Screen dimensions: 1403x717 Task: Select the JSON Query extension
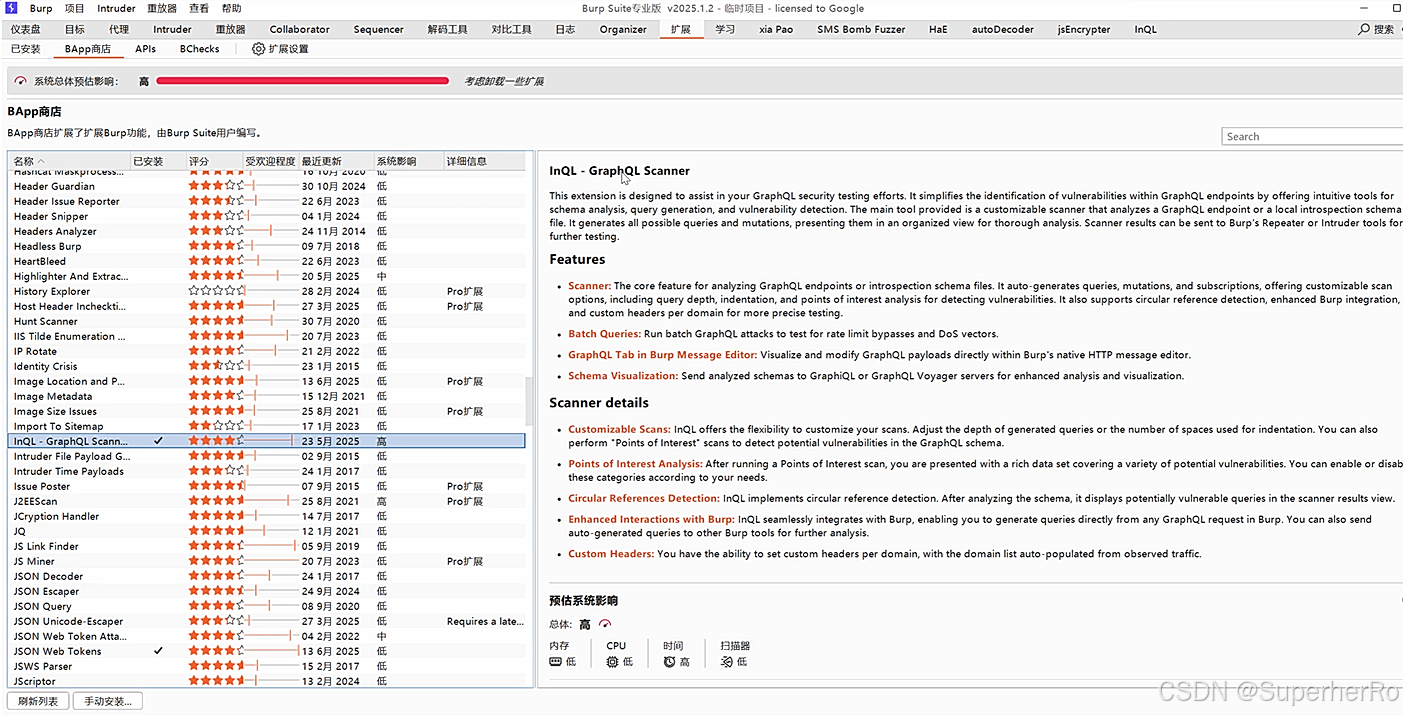(266, 606)
